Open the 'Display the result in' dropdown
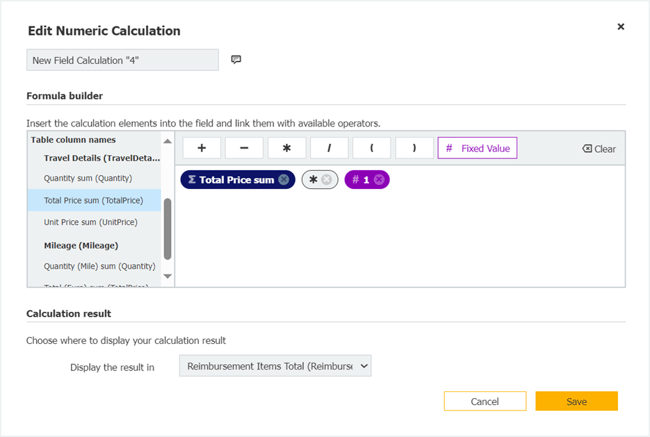 coord(275,367)
